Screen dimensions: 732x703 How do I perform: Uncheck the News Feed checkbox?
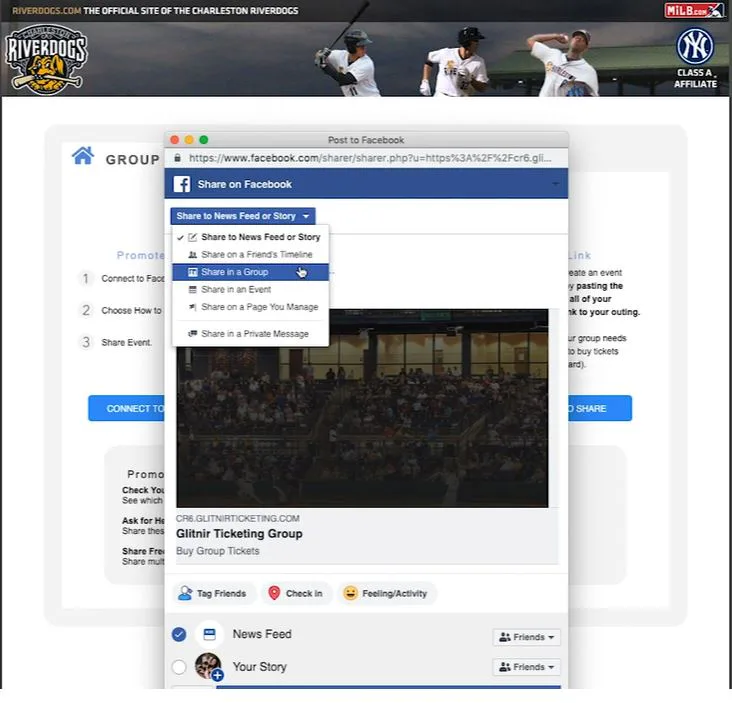click(179, 634)
